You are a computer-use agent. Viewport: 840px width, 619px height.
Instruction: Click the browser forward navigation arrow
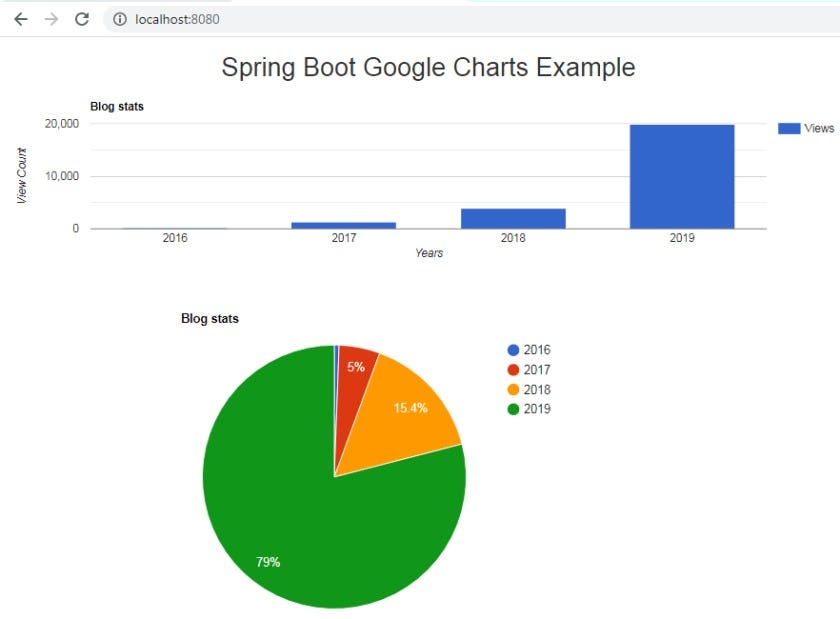point(50,18)
